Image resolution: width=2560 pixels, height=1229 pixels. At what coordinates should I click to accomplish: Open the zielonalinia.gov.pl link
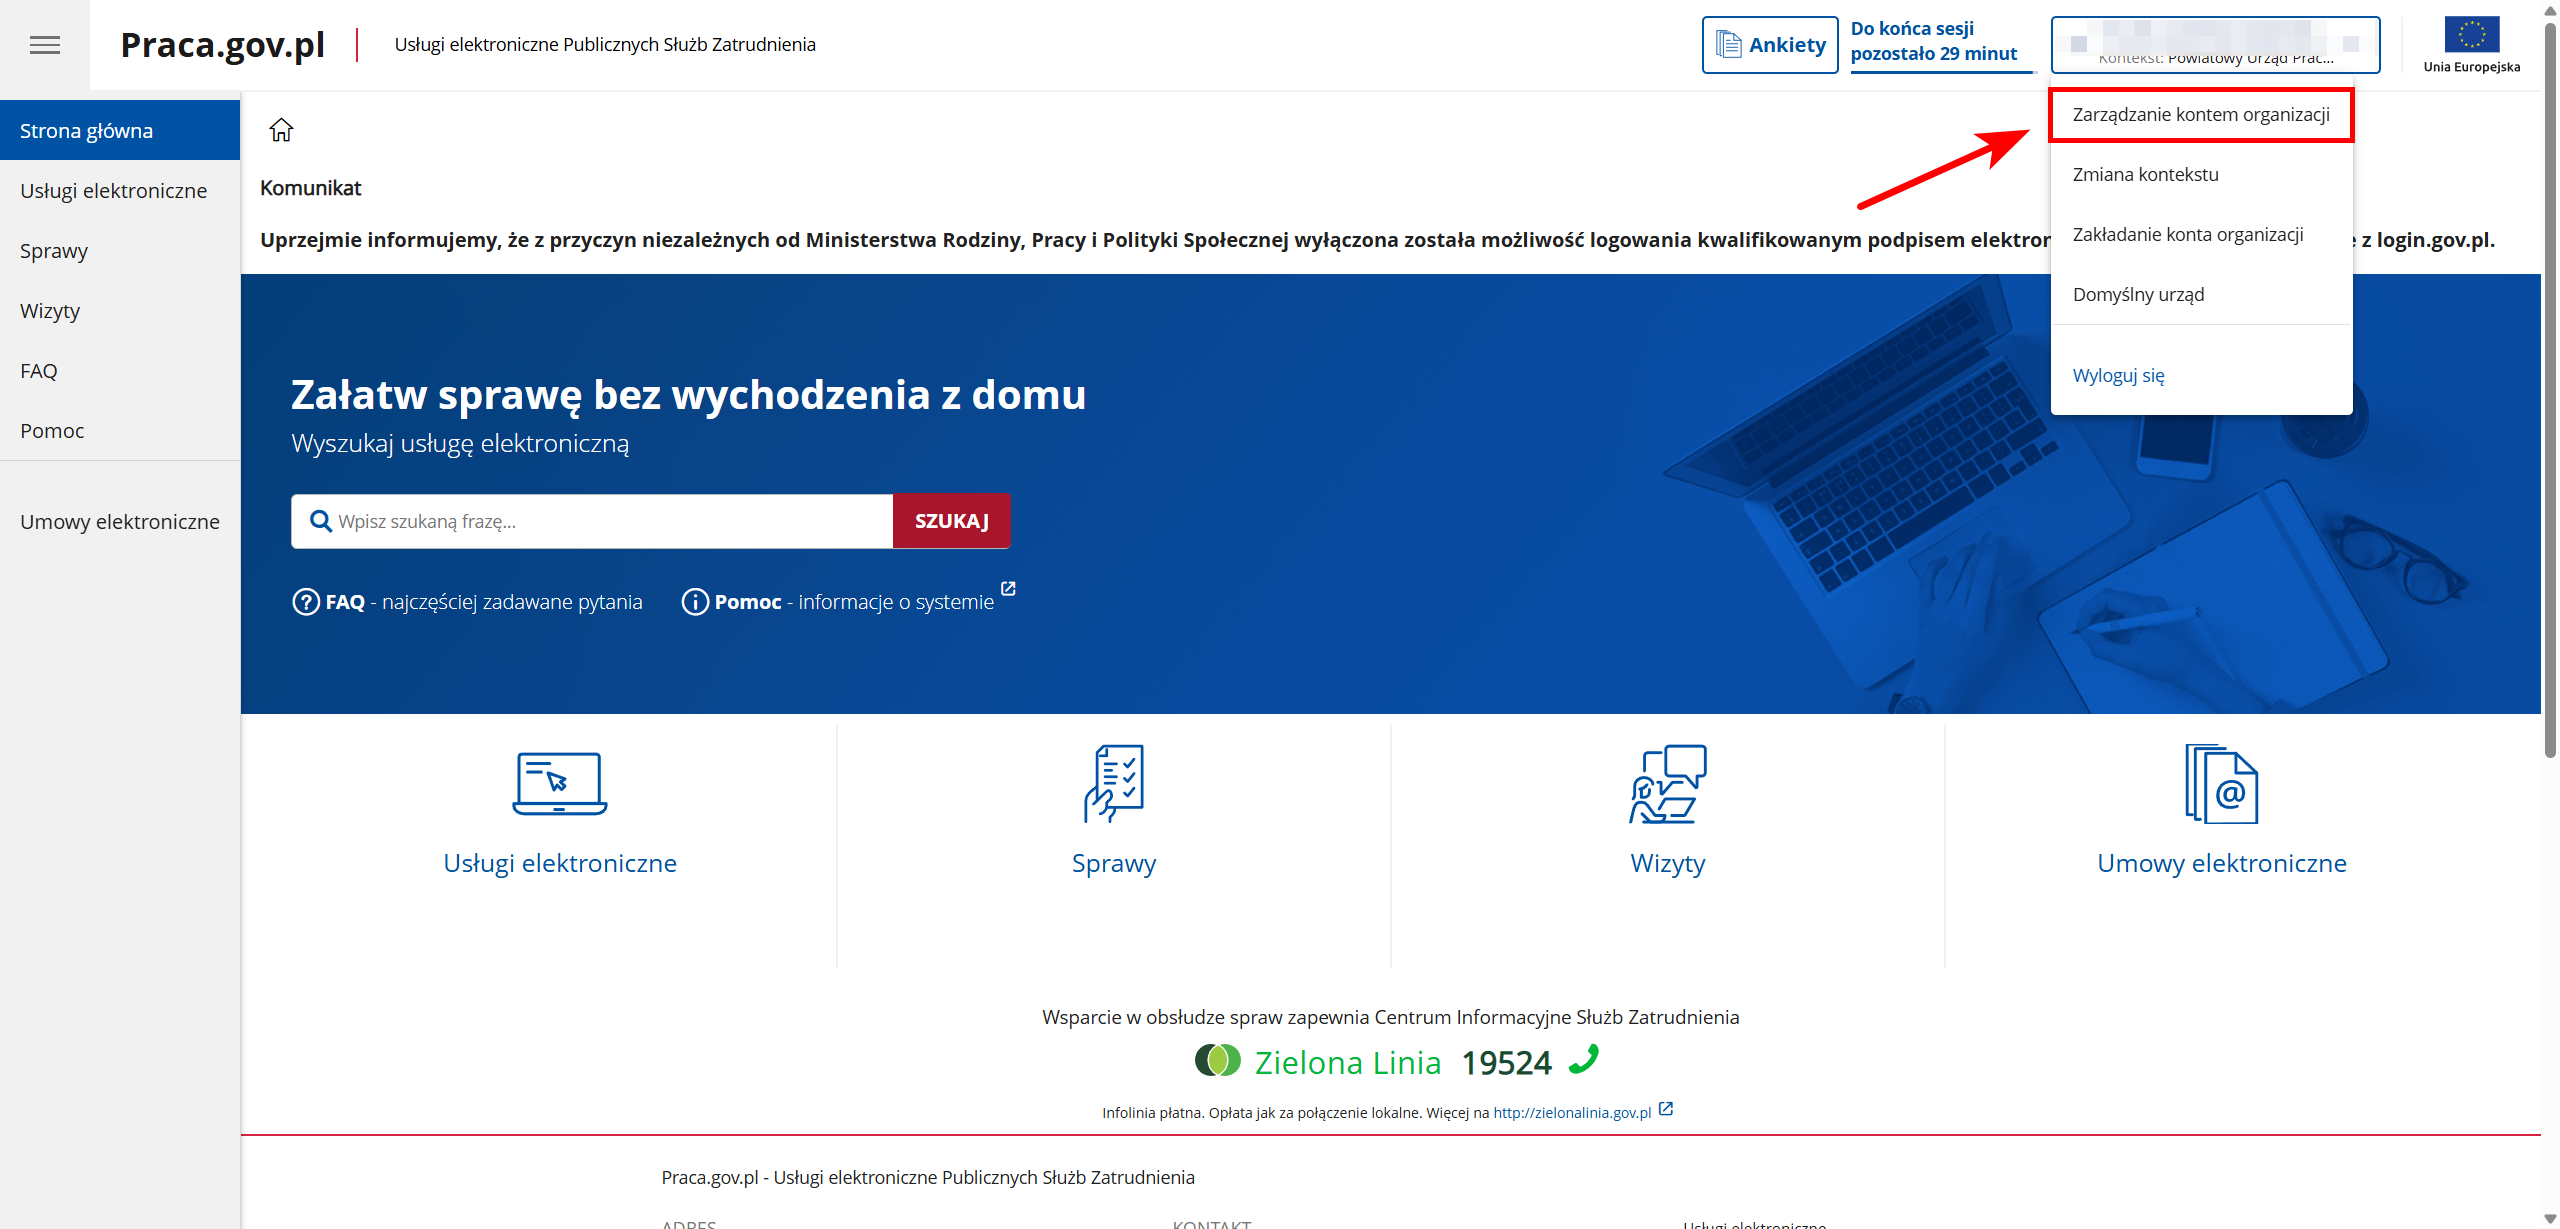(1572, 1112)
